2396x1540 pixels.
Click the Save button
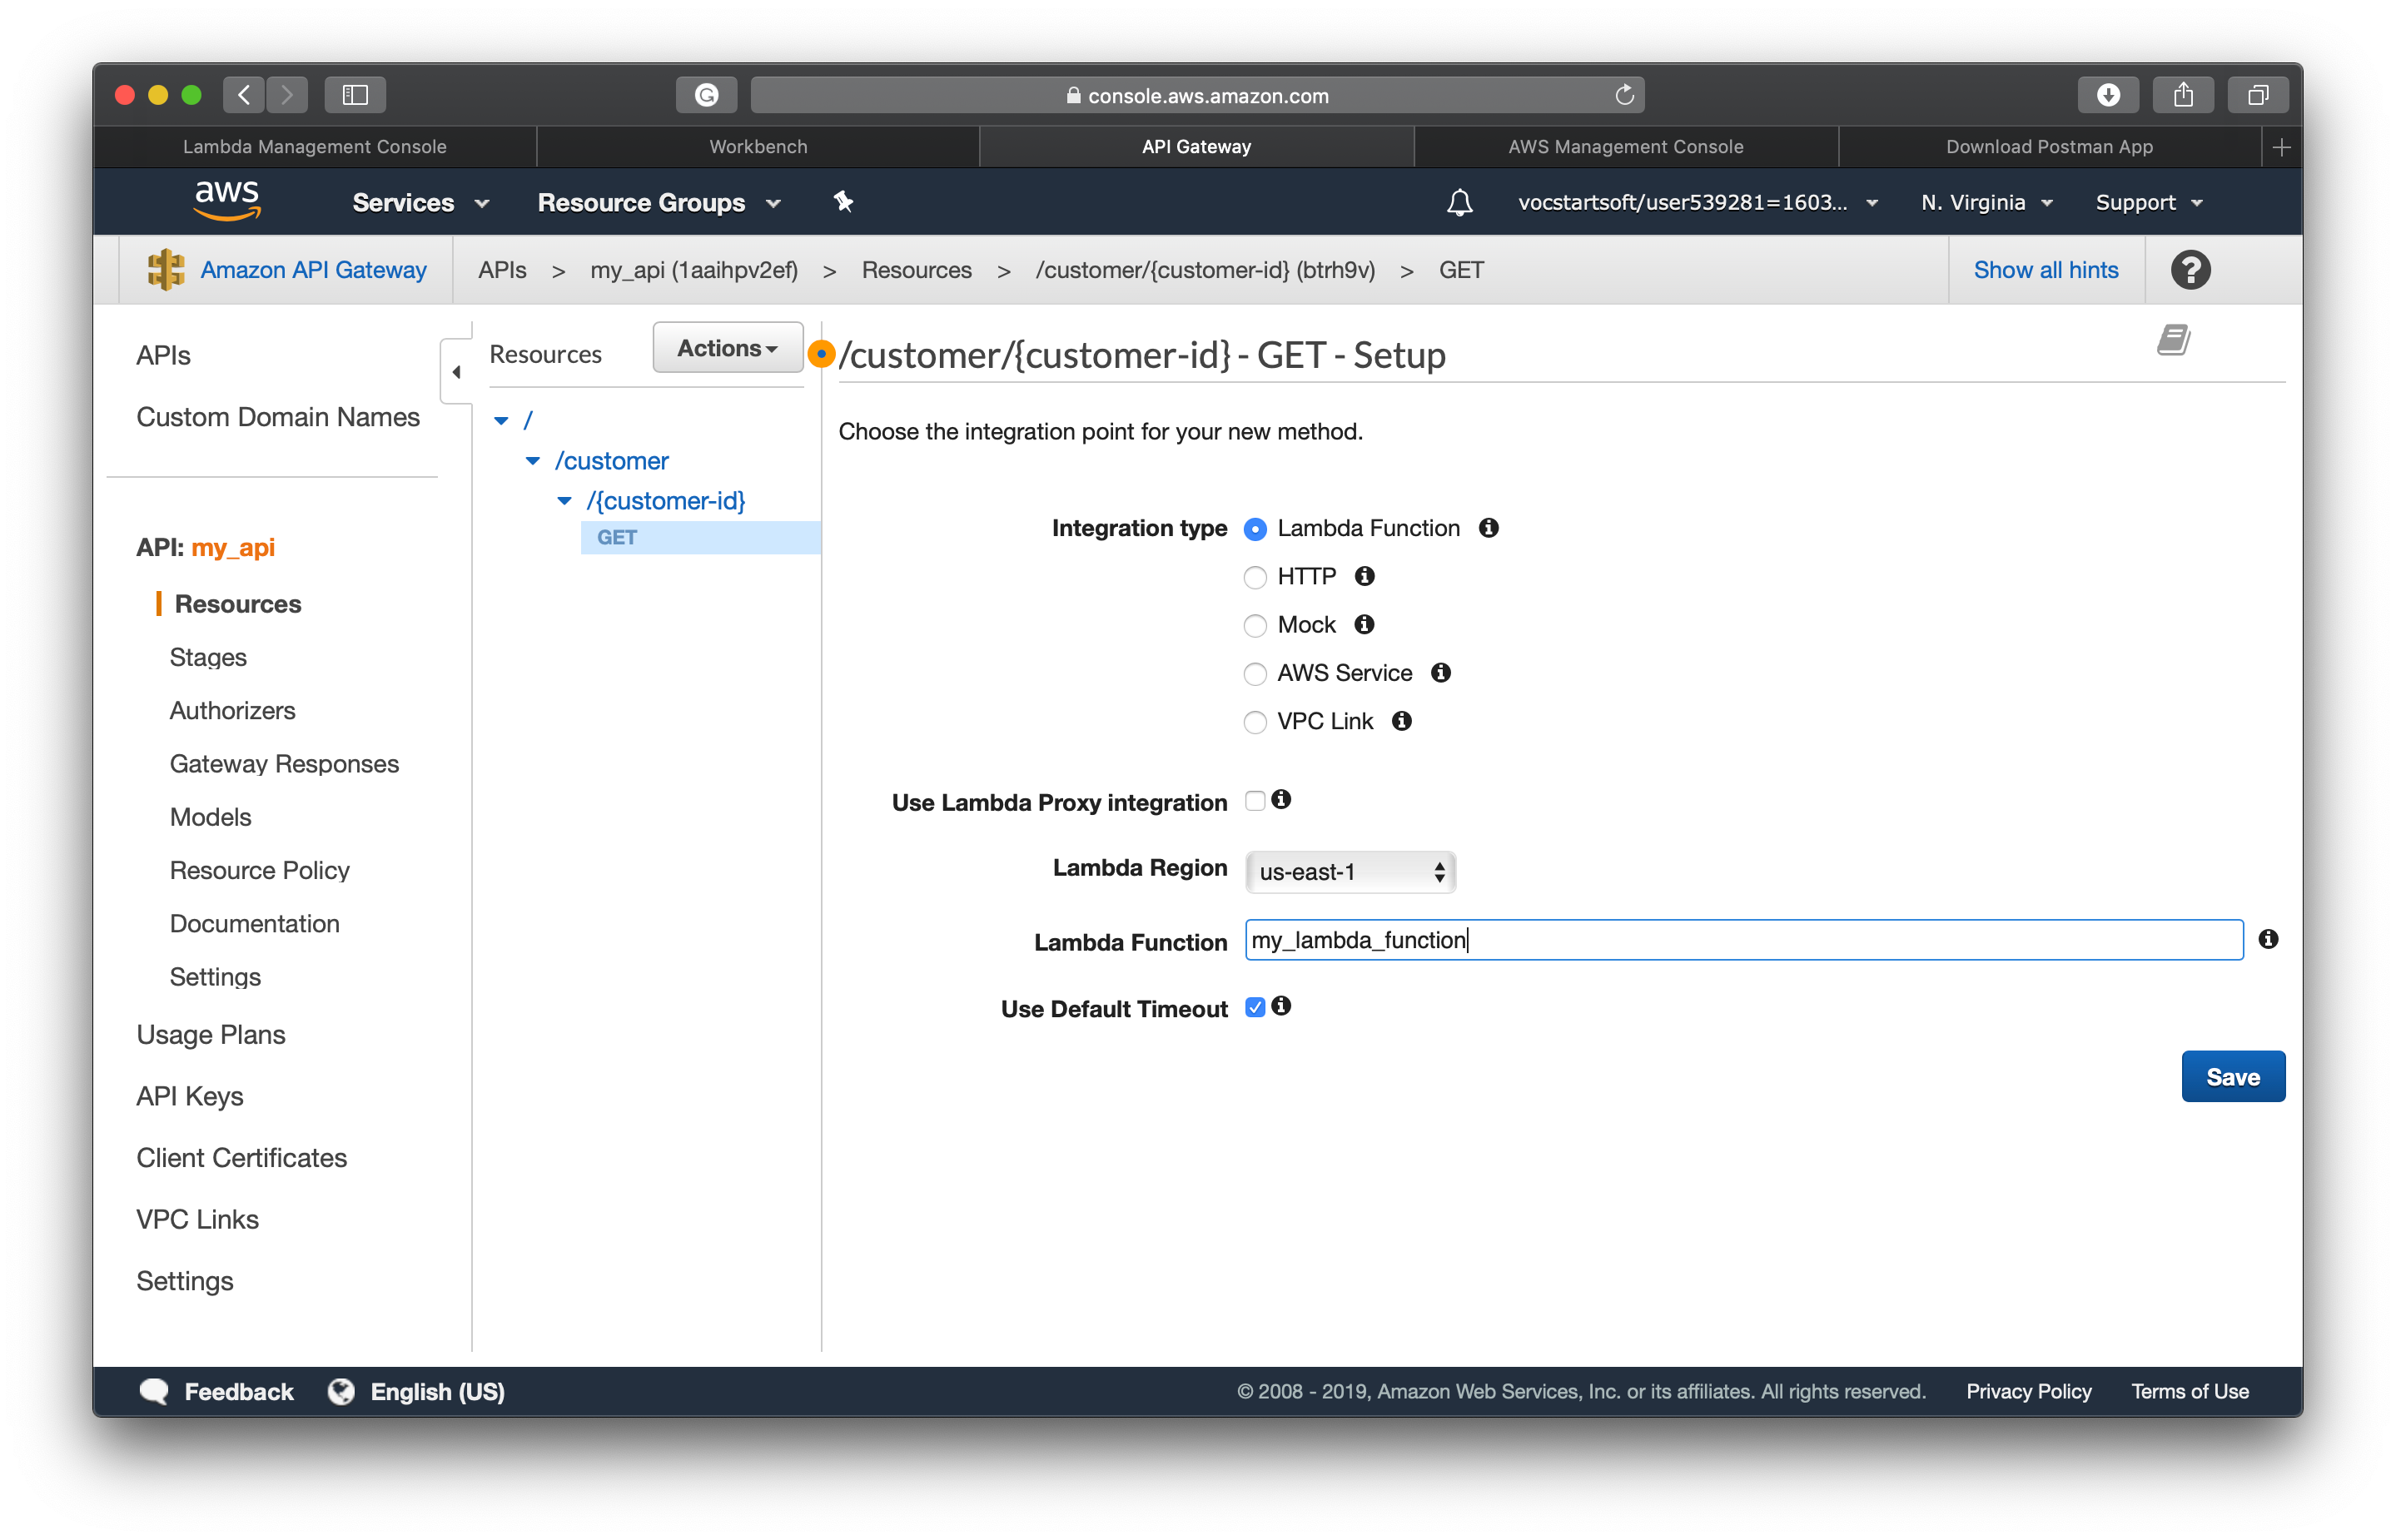click(x=2232, y=1077)
